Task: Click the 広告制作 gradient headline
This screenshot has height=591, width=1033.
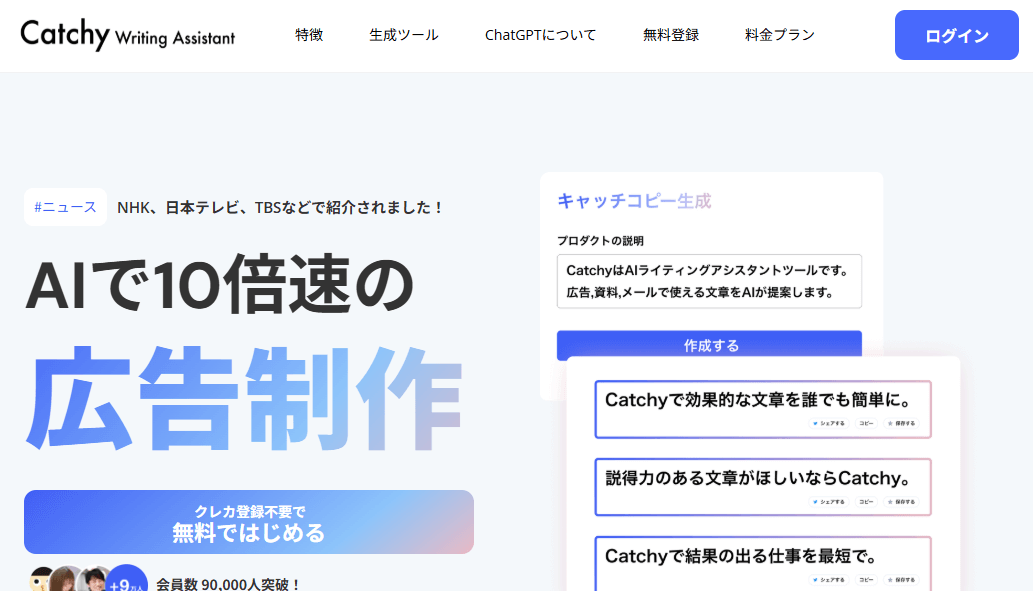Action: click(244, 398)
